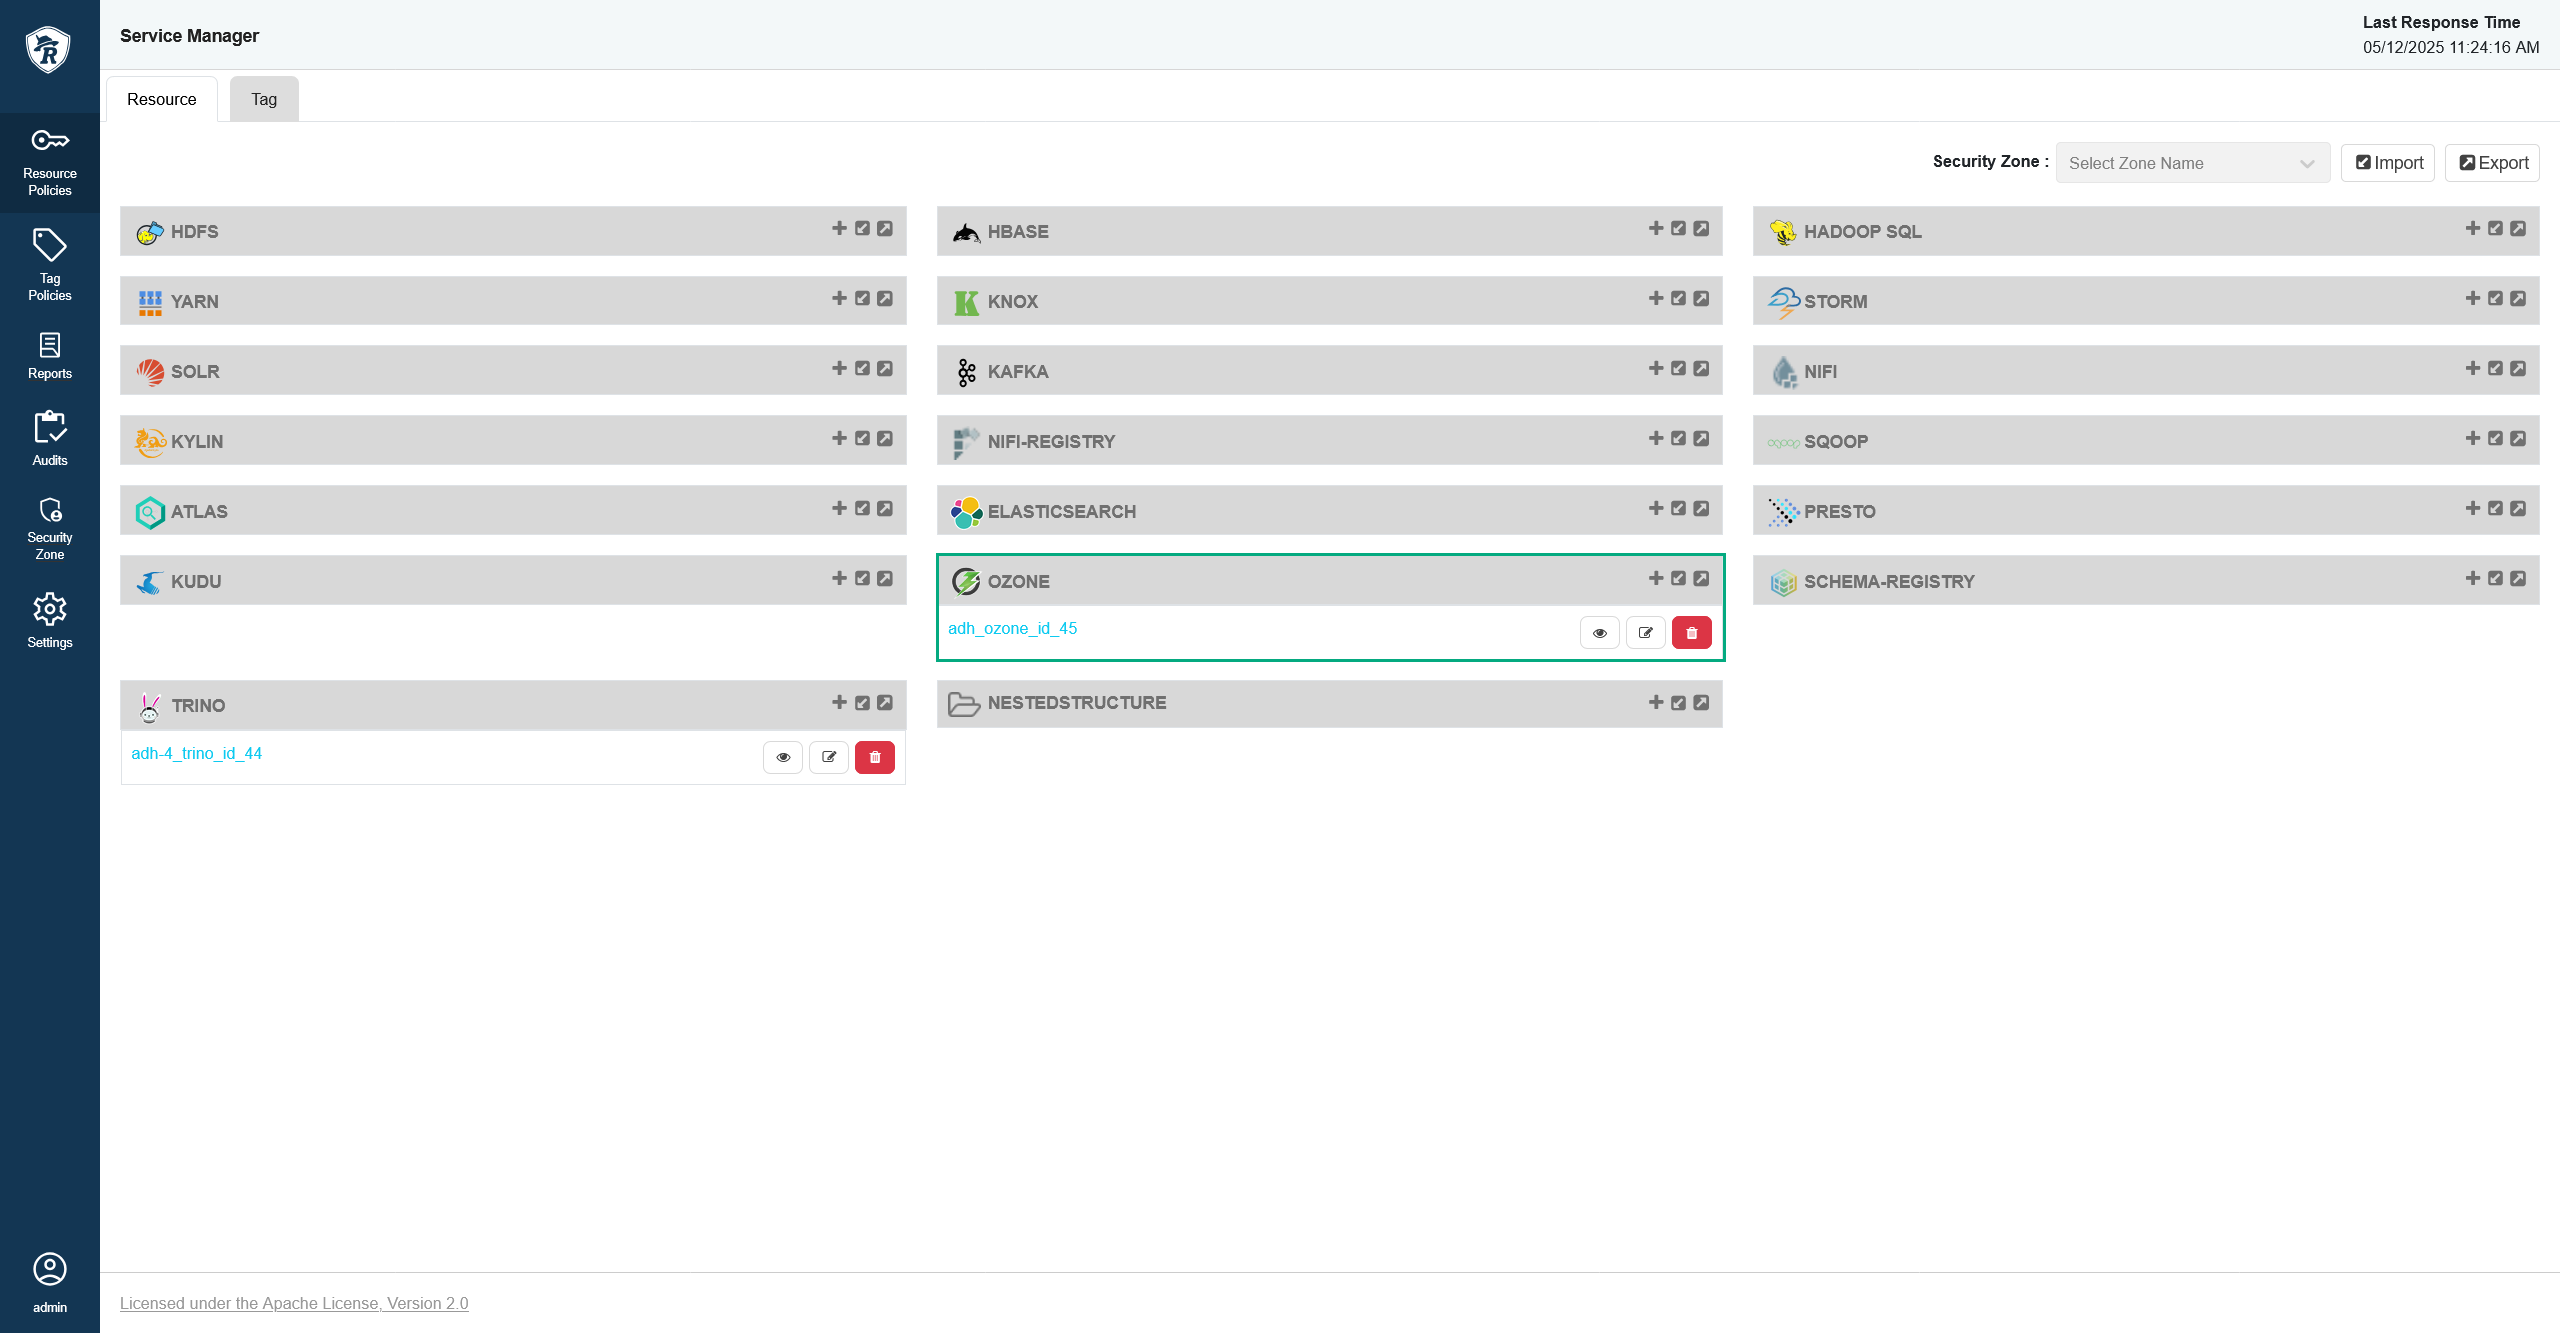Edit the adh-4_trino_id_44 service
This screenshot has height=1333, width=2560.
pos(829,757)
